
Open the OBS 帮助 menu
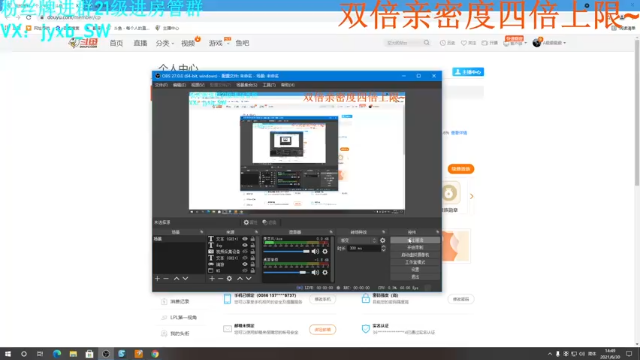pos(288,85)
